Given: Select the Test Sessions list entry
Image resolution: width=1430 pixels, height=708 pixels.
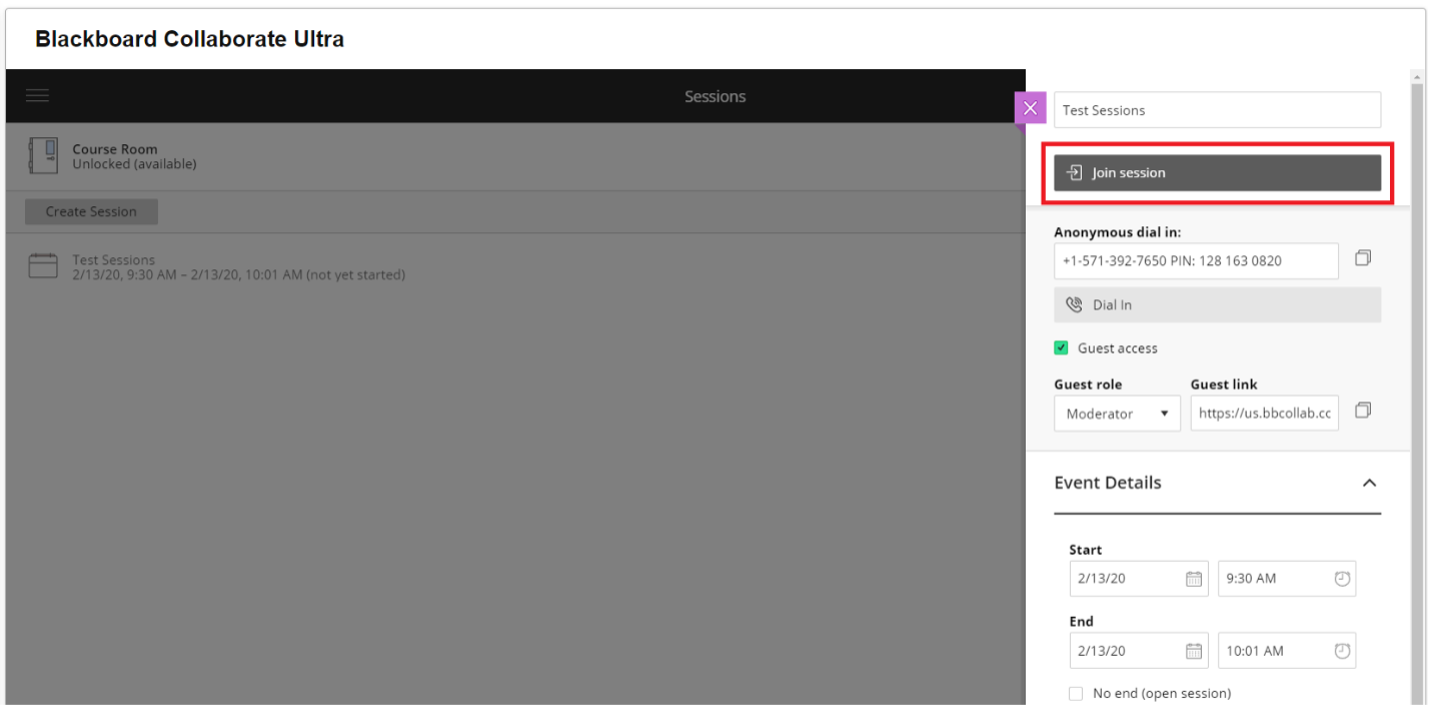Looking at the screenshot, I should click(515, 267).
